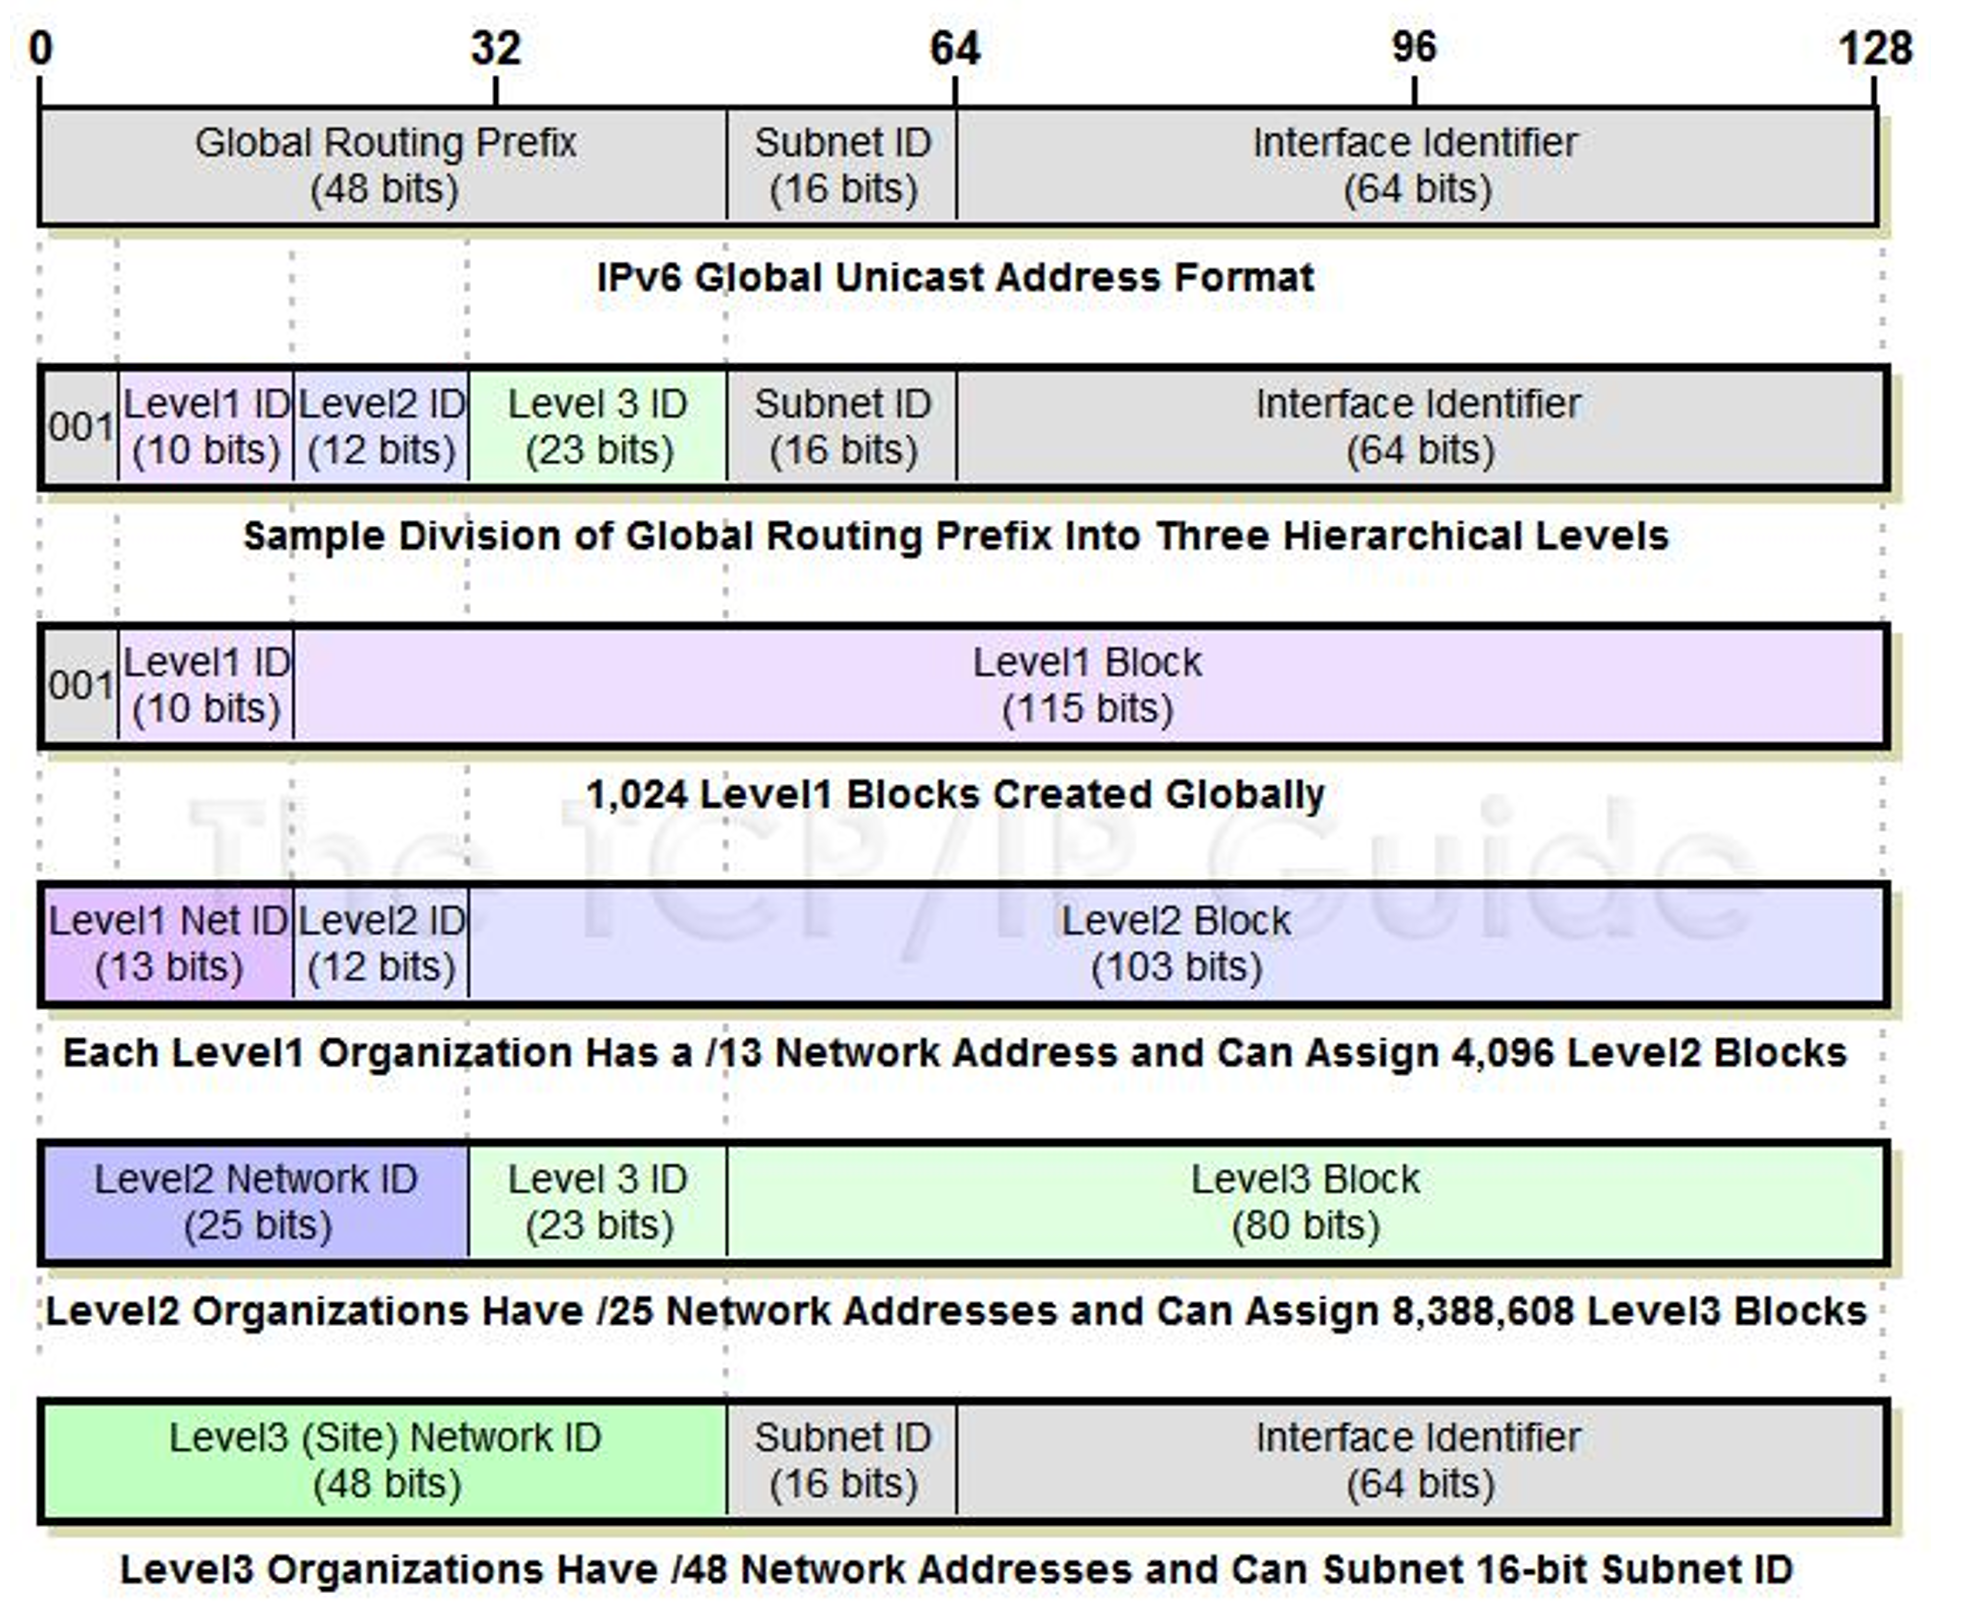Click the Interface Identifier (64 bits) top block
The width and height of the screenshot is (1966, 1610).
click(1416, 166)
